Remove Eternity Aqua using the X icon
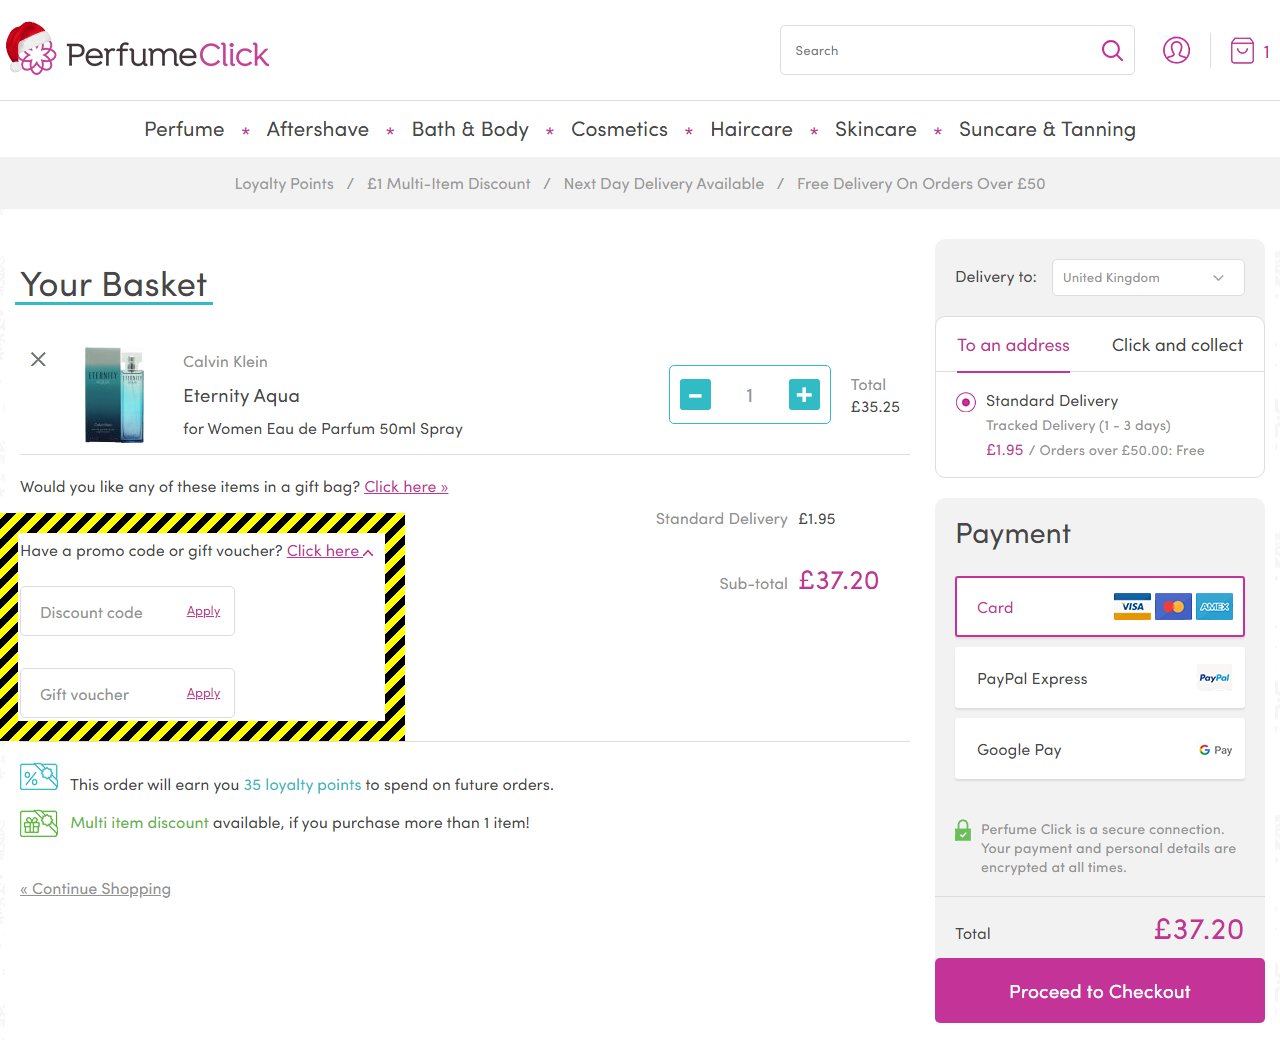The image size is (1280, 1040). coord(38,359)
